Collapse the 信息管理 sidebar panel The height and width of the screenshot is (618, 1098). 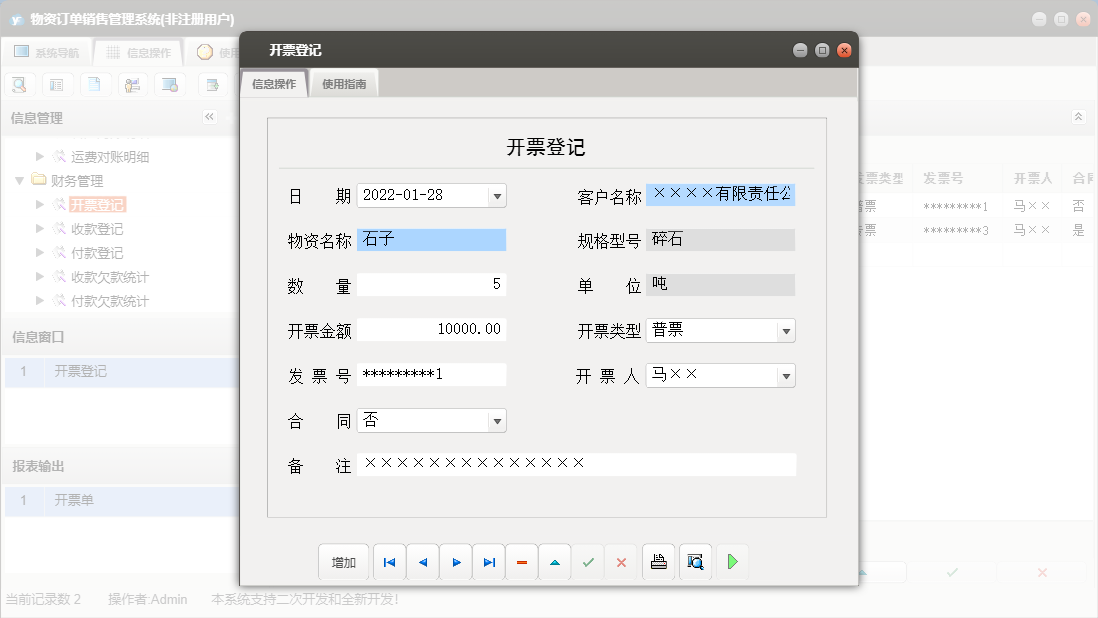click(210, 116)
